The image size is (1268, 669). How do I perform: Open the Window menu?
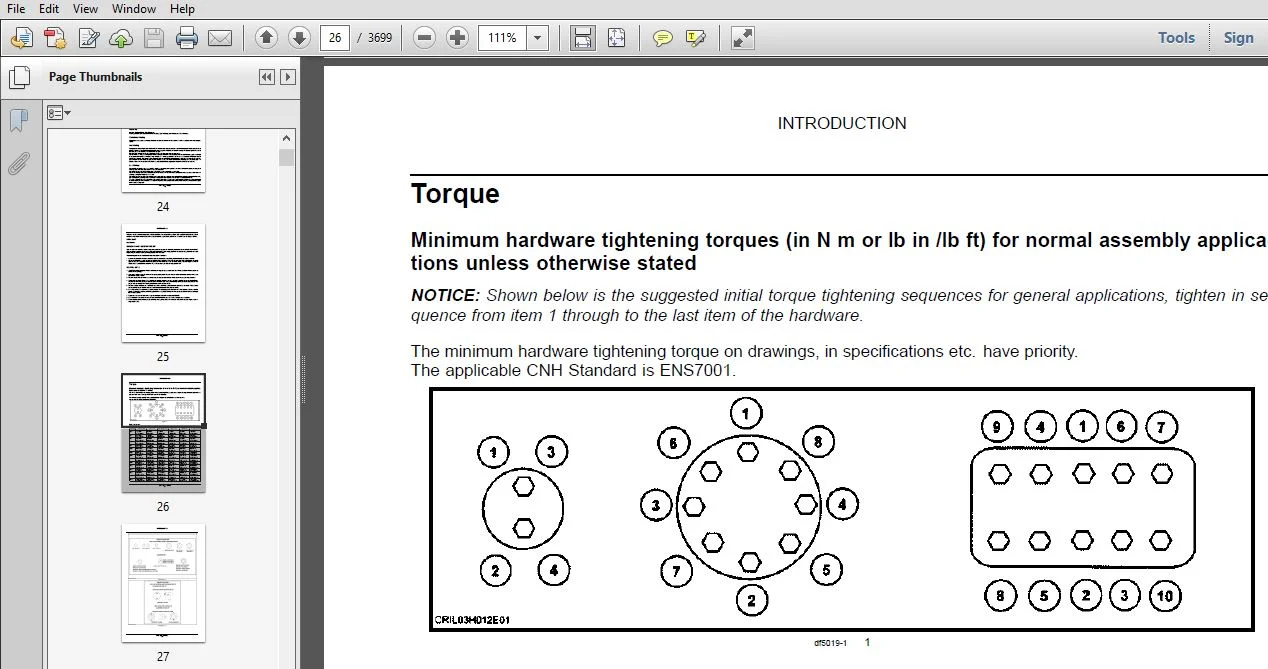134,9
